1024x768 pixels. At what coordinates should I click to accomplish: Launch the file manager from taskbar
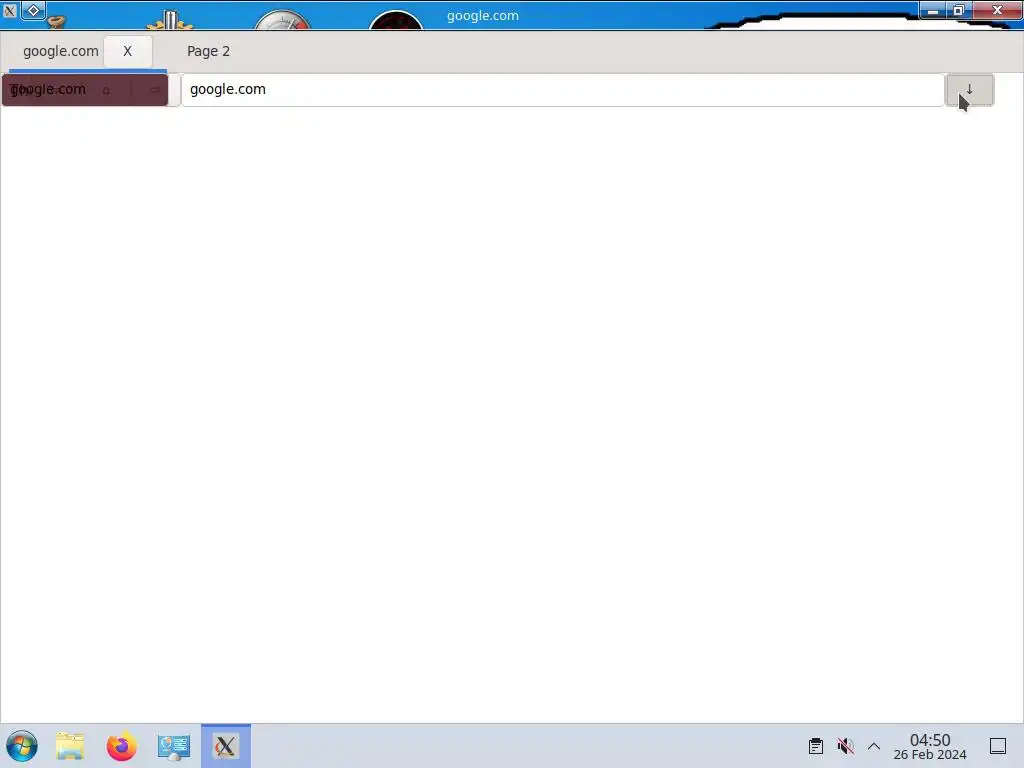[x=70, y=746]
